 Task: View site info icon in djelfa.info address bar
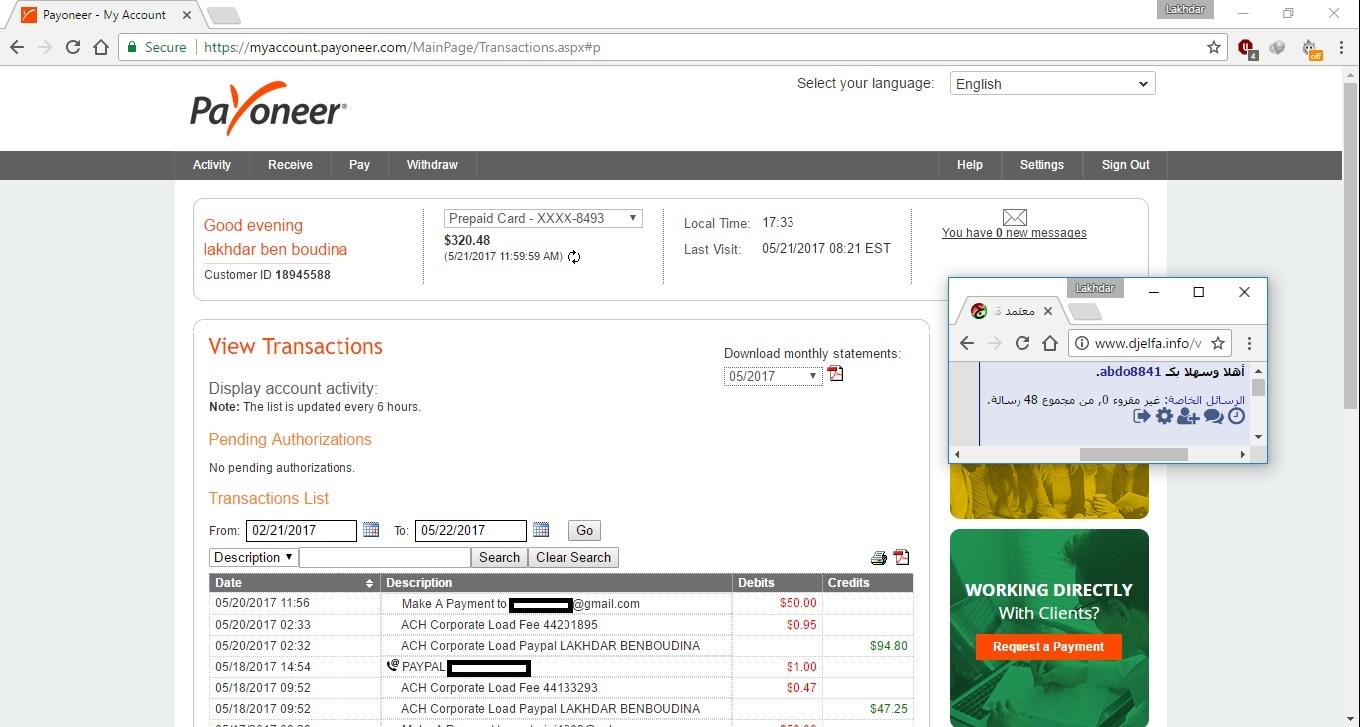tap(1081, 343)
